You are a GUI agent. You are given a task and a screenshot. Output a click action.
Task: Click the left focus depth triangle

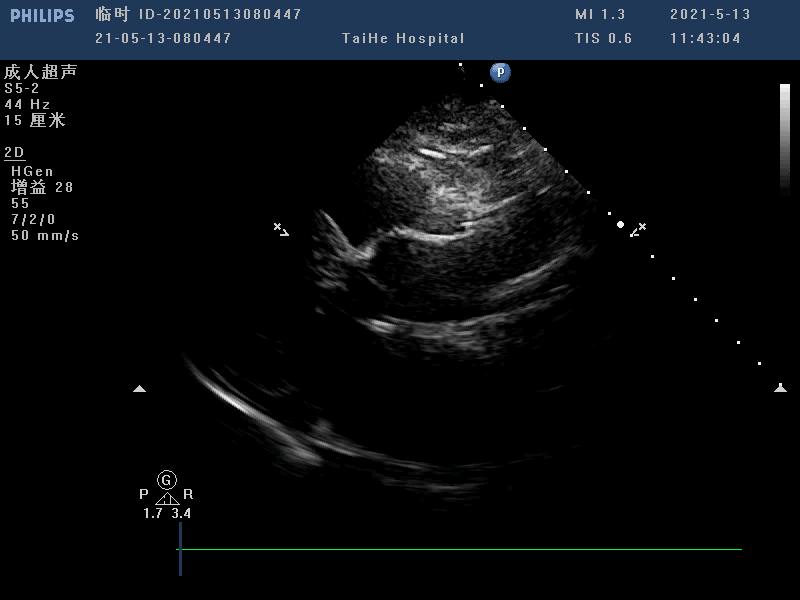pyautogui.click(x=139, y=389)
